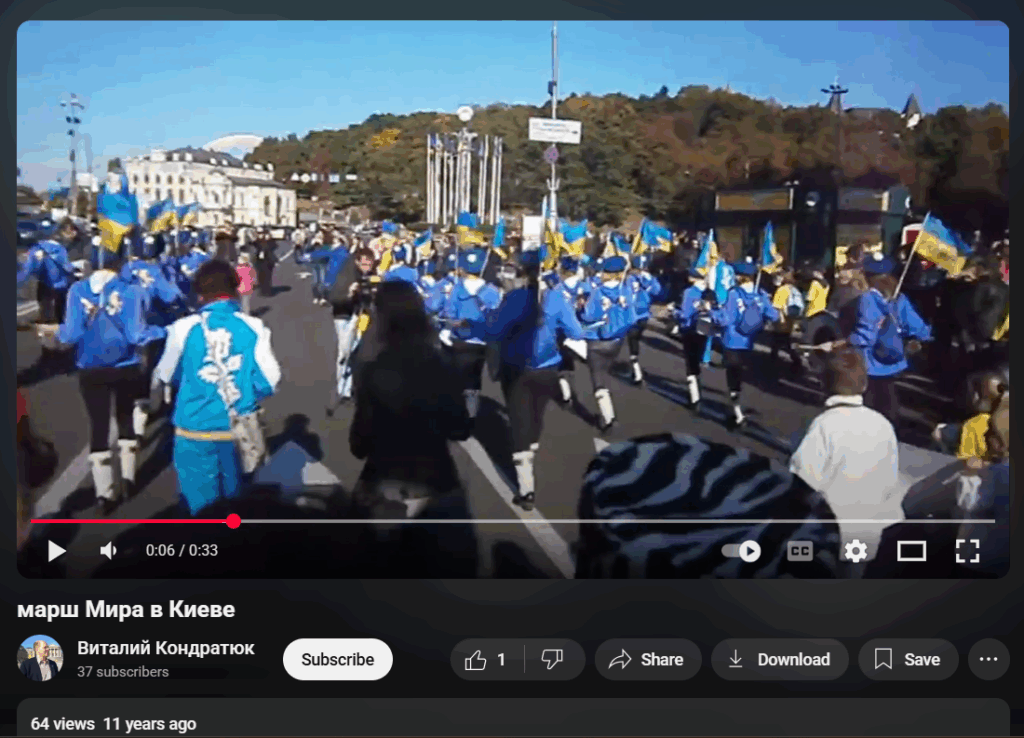The width and height of the screenshot is (1024, 738).
Task: Mute the video with the speaker icon
Action: tap(108, 551)
